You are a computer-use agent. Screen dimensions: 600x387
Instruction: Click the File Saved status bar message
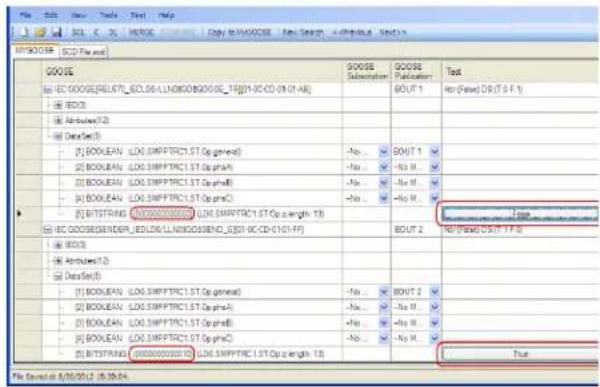[70, 377]
